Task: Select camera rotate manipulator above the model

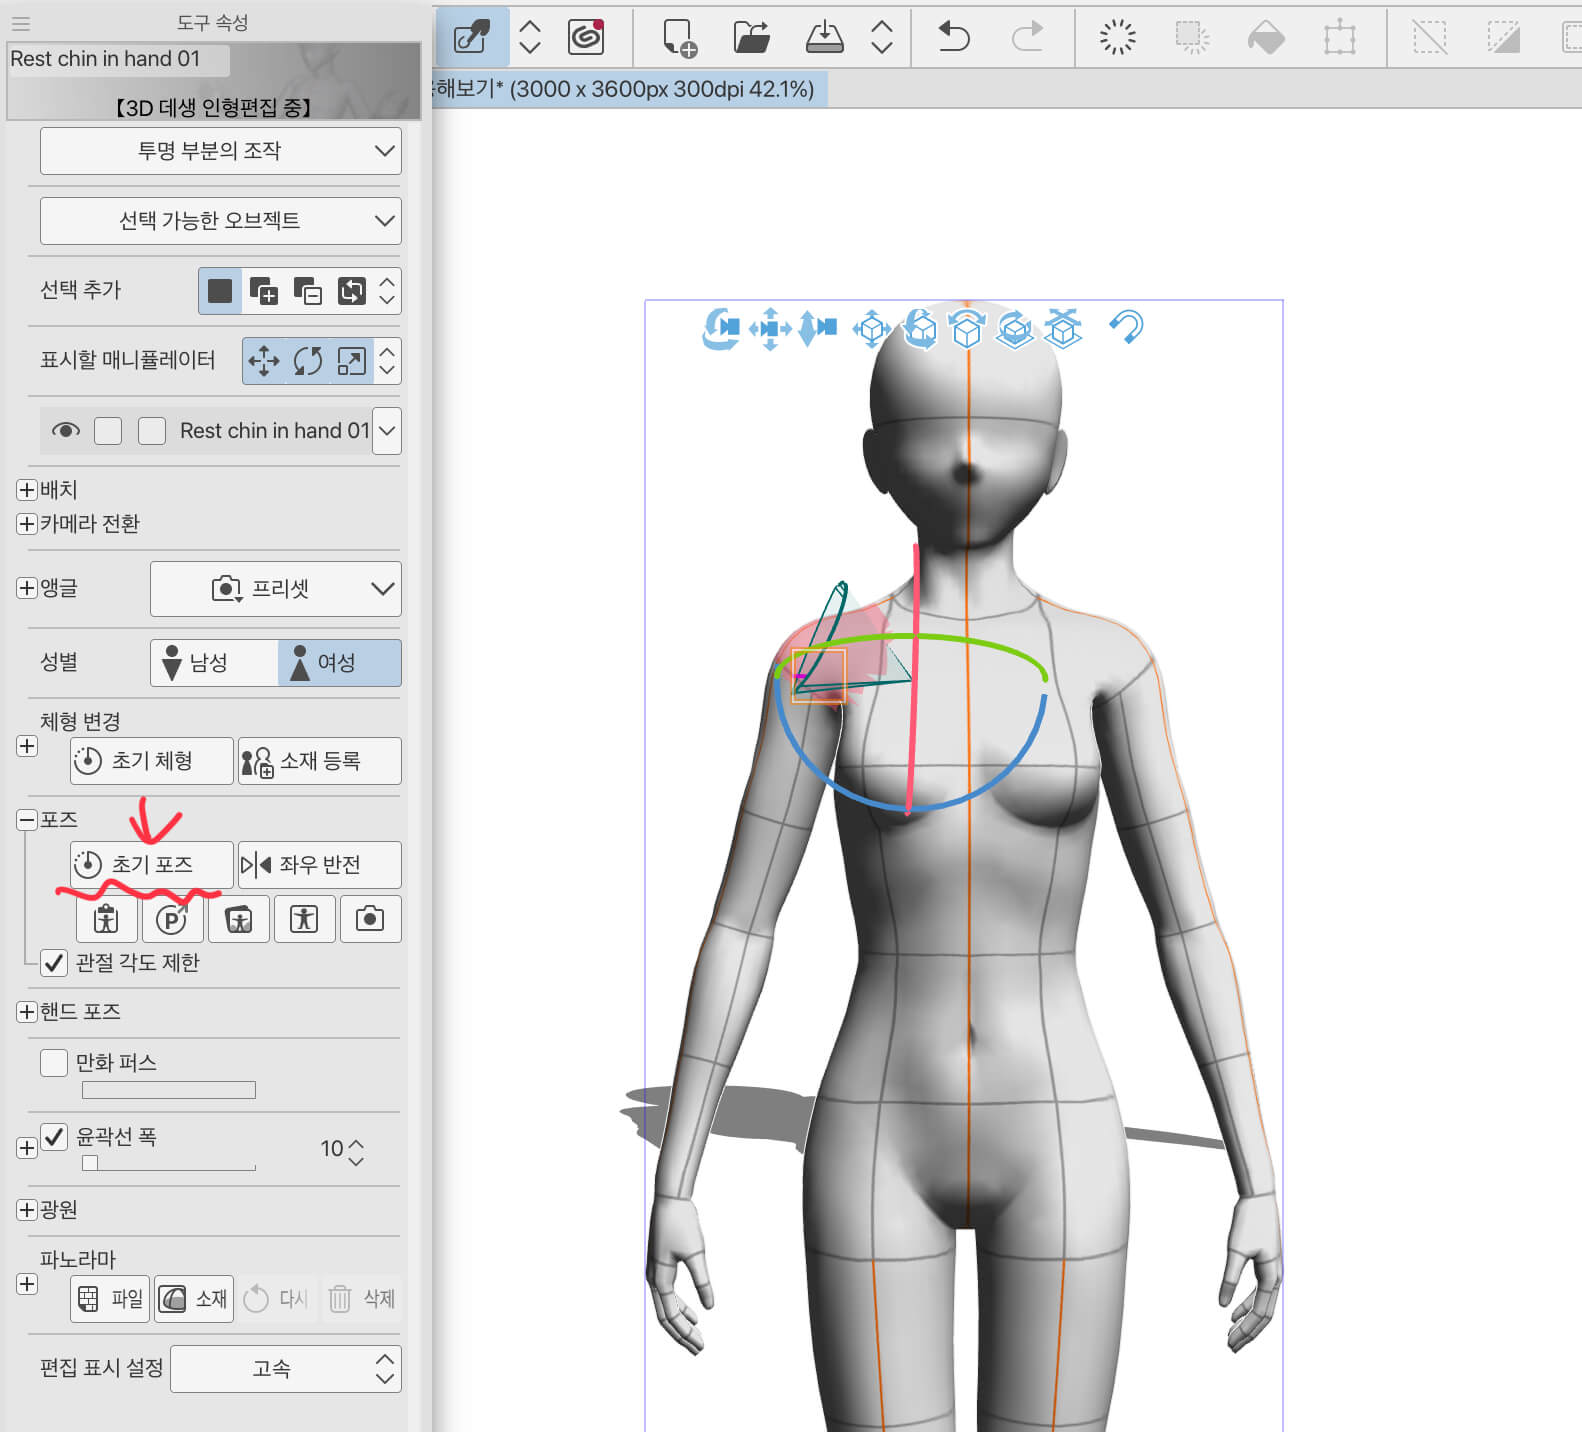Action: click(721, 328)
